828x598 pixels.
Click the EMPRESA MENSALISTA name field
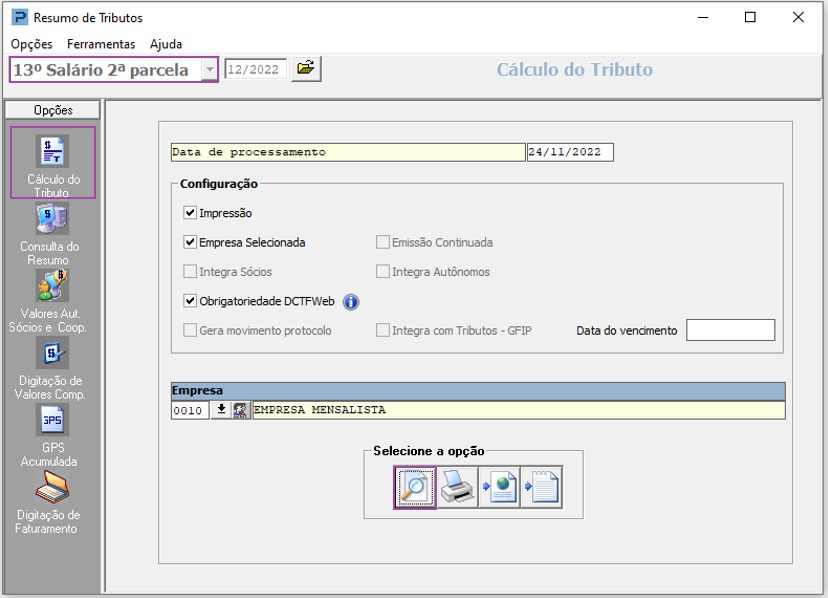(x=519, y=410)
